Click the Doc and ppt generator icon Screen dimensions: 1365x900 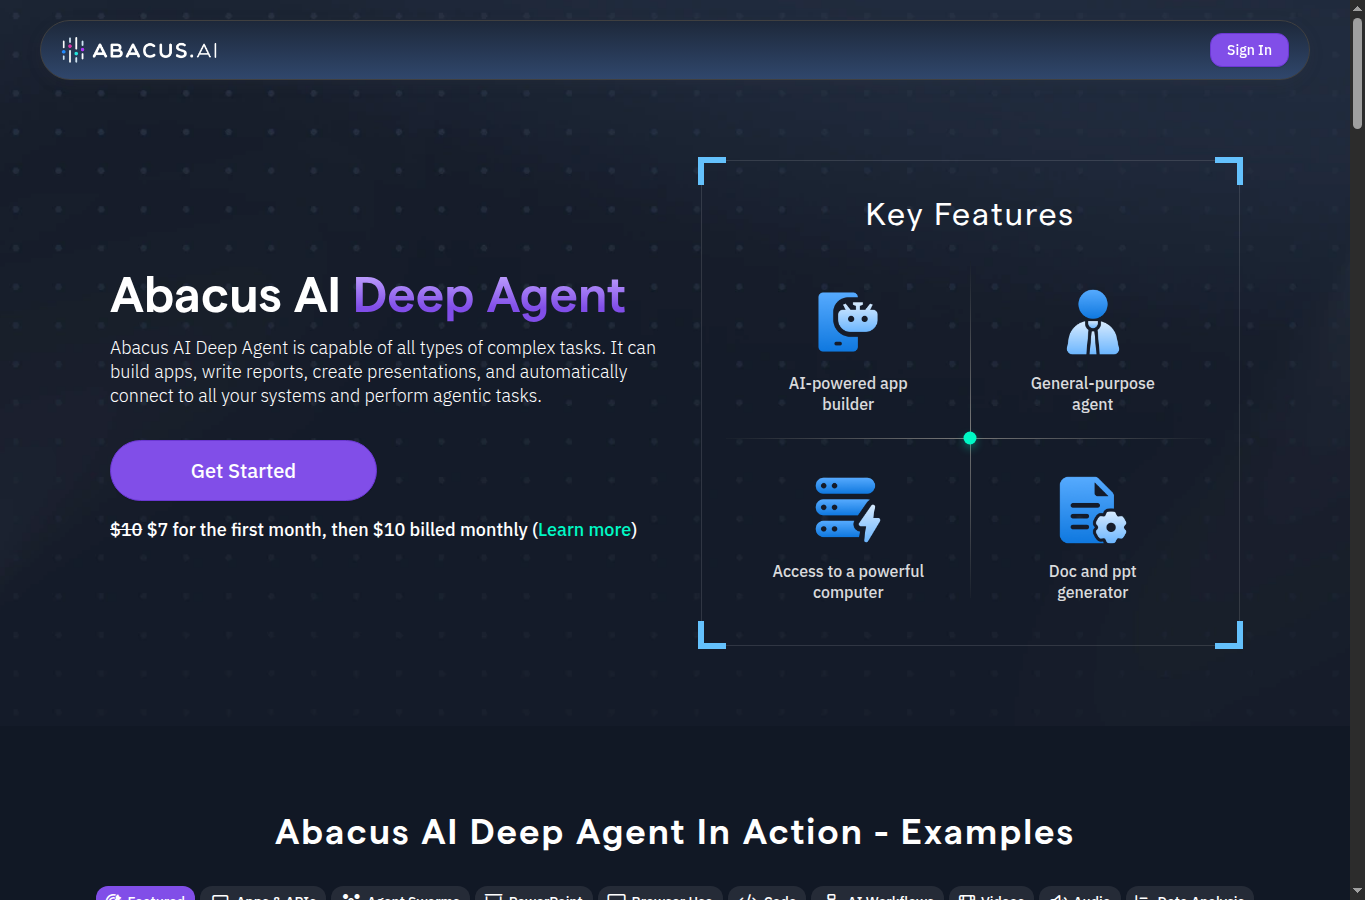[1092, 510]
